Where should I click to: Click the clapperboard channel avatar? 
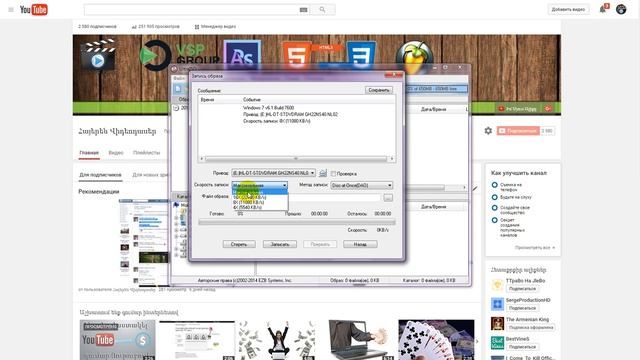coord(98,55)
